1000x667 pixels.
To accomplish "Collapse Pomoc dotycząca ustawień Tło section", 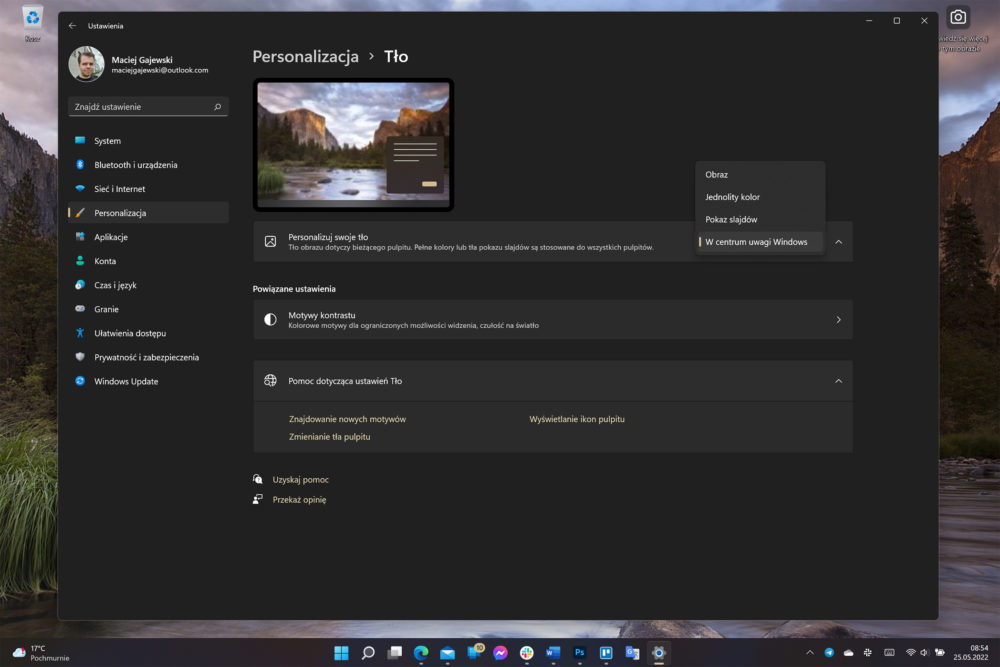I will click(x=839, y=381).
